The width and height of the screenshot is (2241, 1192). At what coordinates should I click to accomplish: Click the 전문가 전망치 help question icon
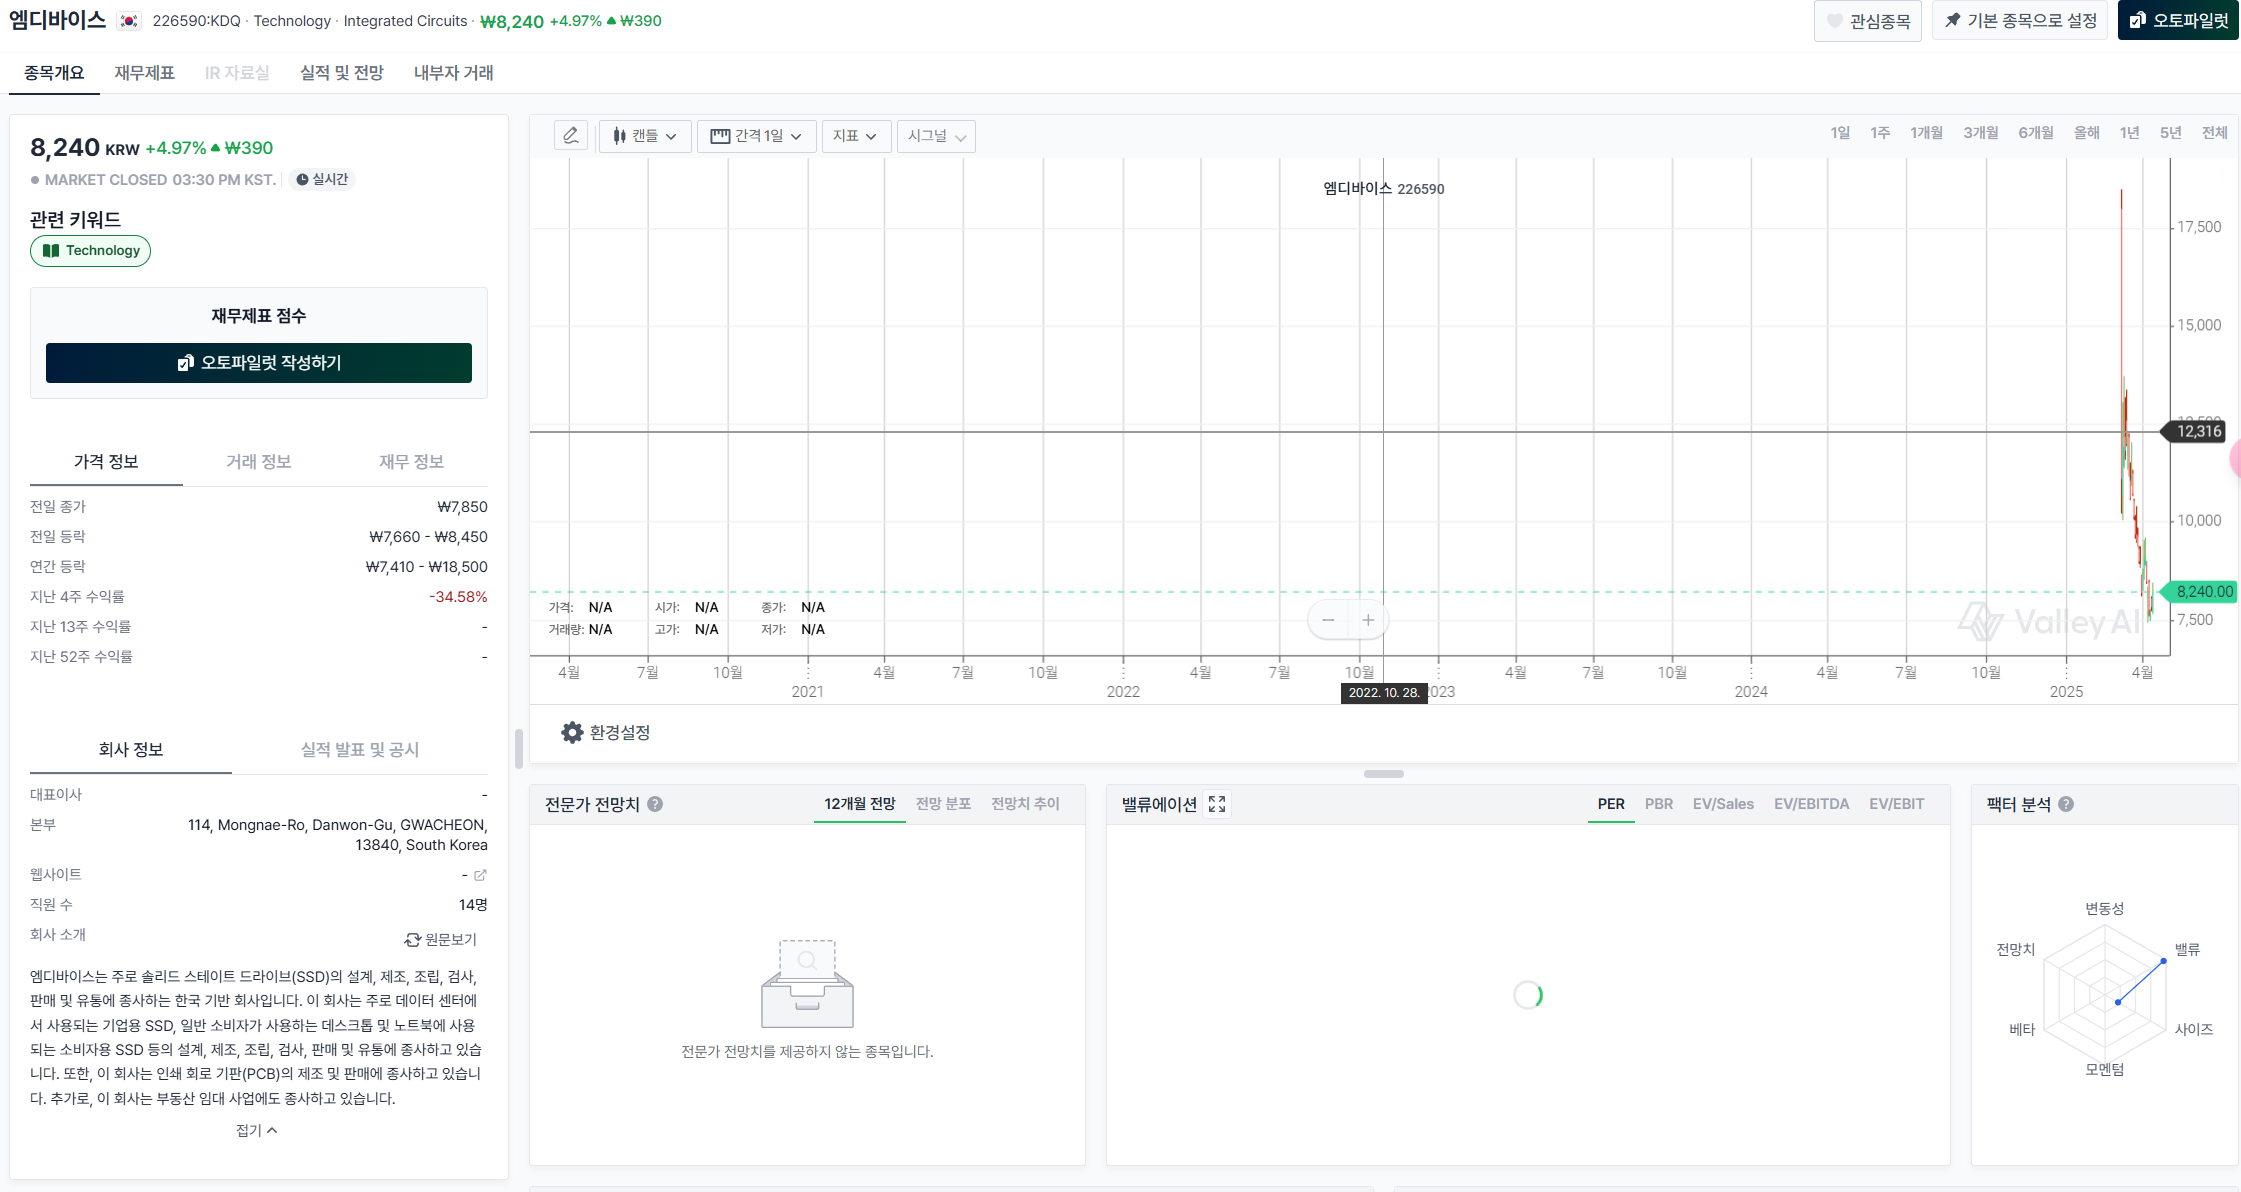655,804
